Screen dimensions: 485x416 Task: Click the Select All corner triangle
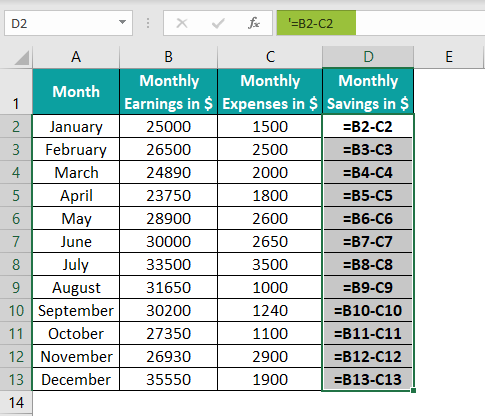point(22,58)
